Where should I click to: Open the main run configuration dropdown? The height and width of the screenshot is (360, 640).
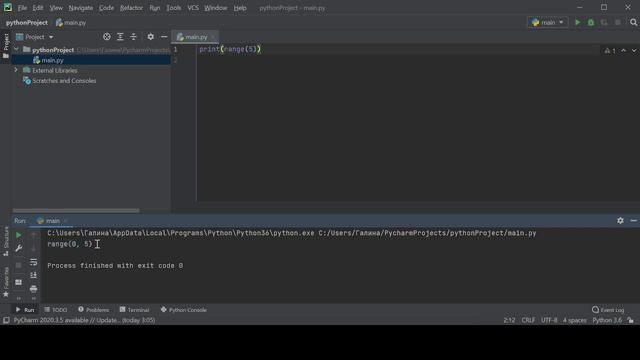click(x=547, y=22)
